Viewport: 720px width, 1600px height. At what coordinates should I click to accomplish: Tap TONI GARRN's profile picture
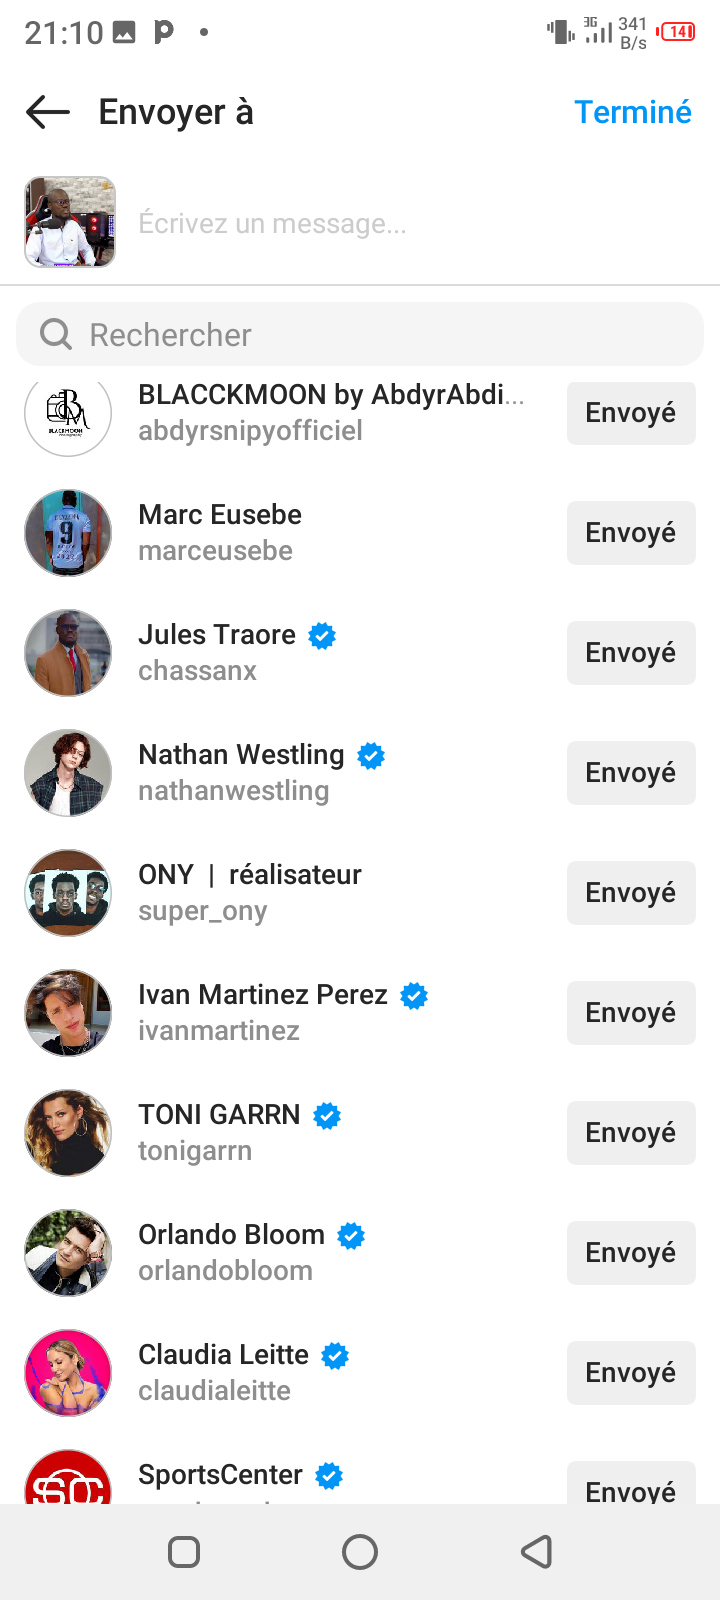coord(68,1133)
